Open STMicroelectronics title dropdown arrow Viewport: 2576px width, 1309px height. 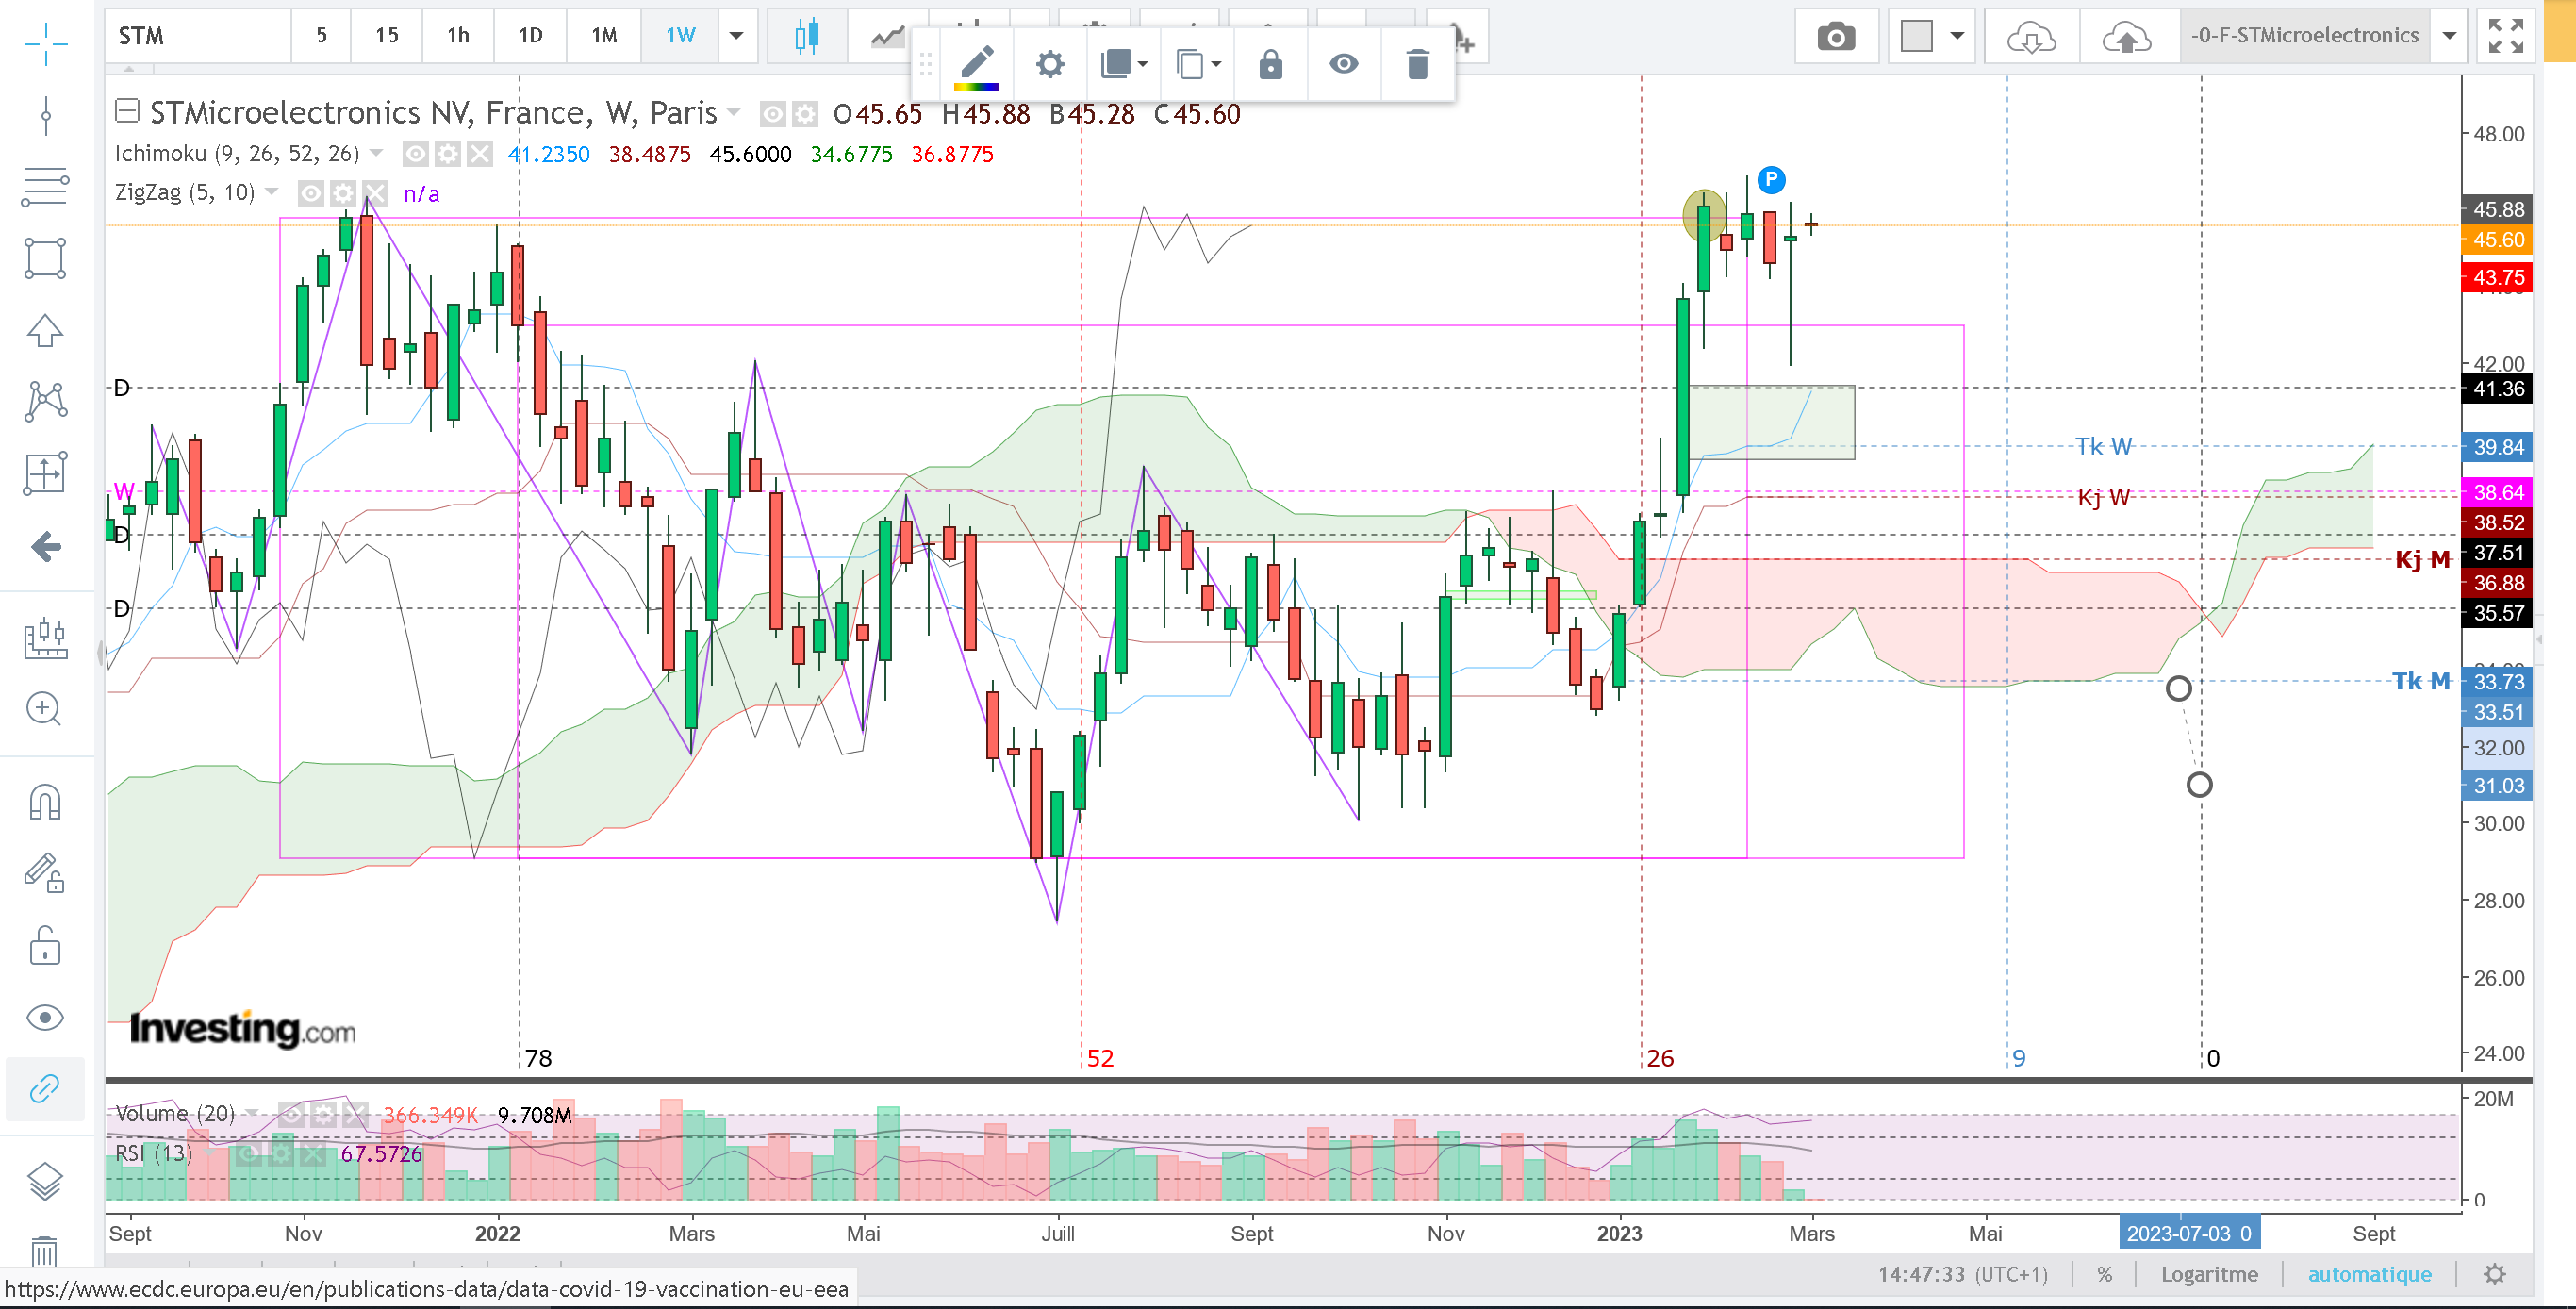tap(734, 112)
